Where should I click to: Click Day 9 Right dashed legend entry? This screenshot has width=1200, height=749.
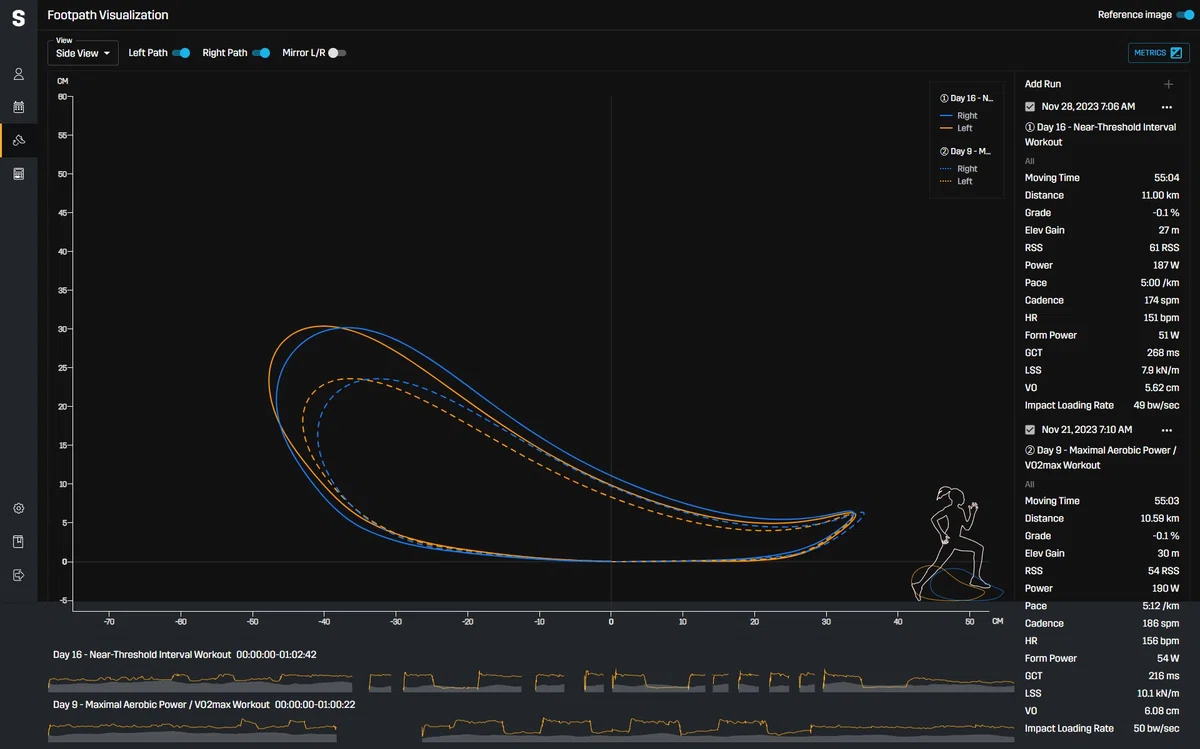point(959,169)
